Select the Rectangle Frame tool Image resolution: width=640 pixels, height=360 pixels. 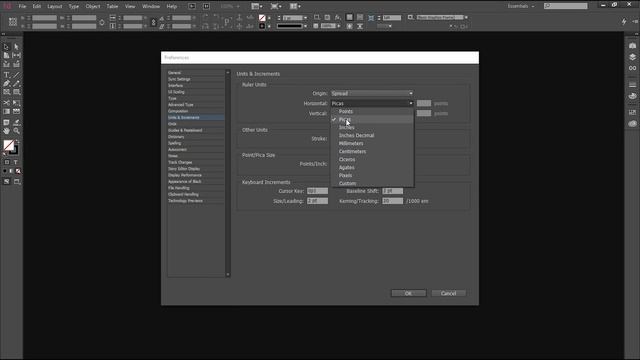coord(7,92)
